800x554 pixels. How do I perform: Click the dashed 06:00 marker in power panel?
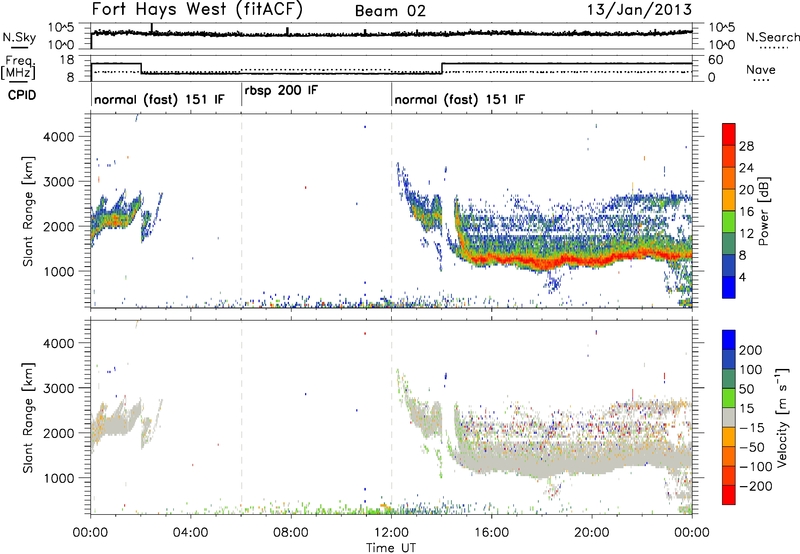(241, 210)
